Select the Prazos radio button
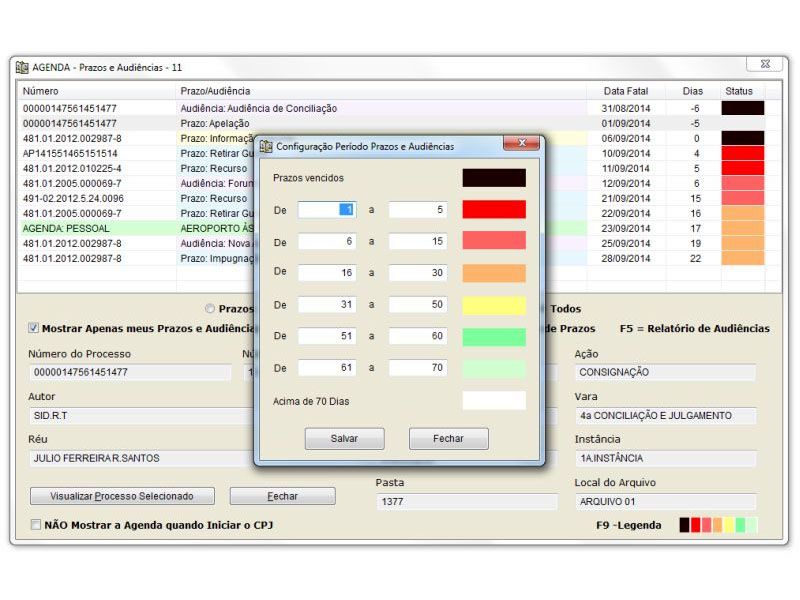Viewport: 800px width, 600px height. (x=210, y=309)
